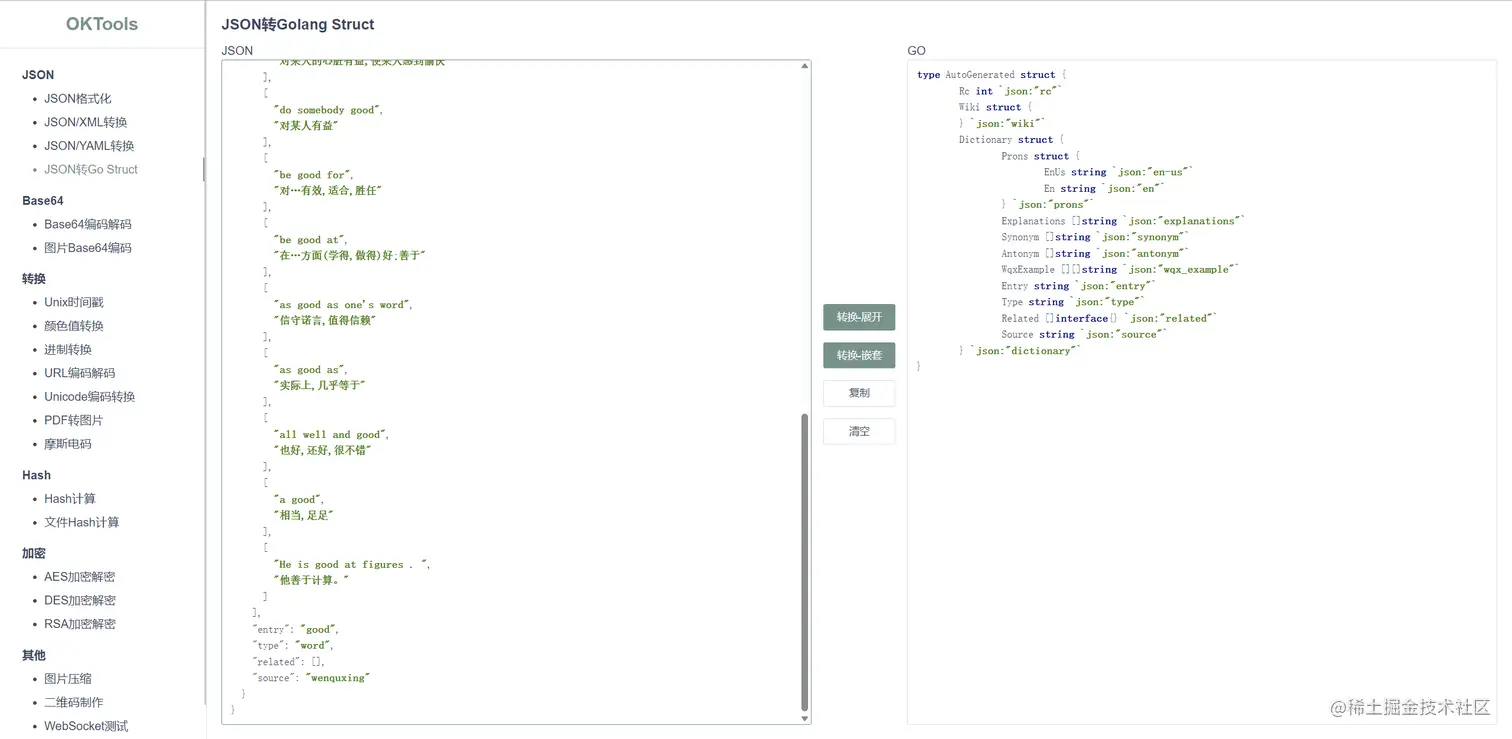The height and width of the screenshot is (739, 1512).
Task: Click the "source": "wenquxing" JSON line
Action: (311, 678)
